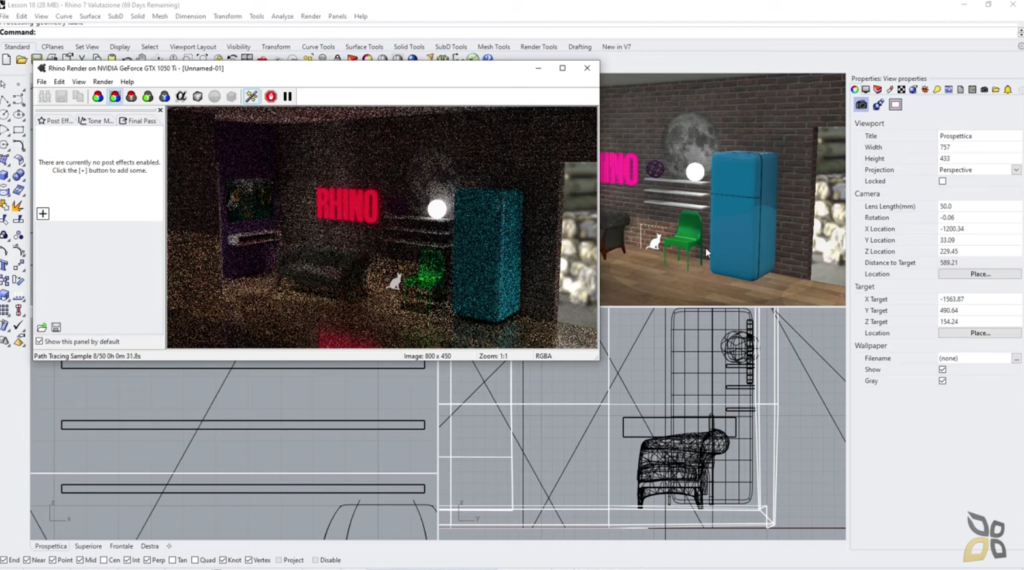
Task: Open the render window's Help menu
Action: [127, 82]
